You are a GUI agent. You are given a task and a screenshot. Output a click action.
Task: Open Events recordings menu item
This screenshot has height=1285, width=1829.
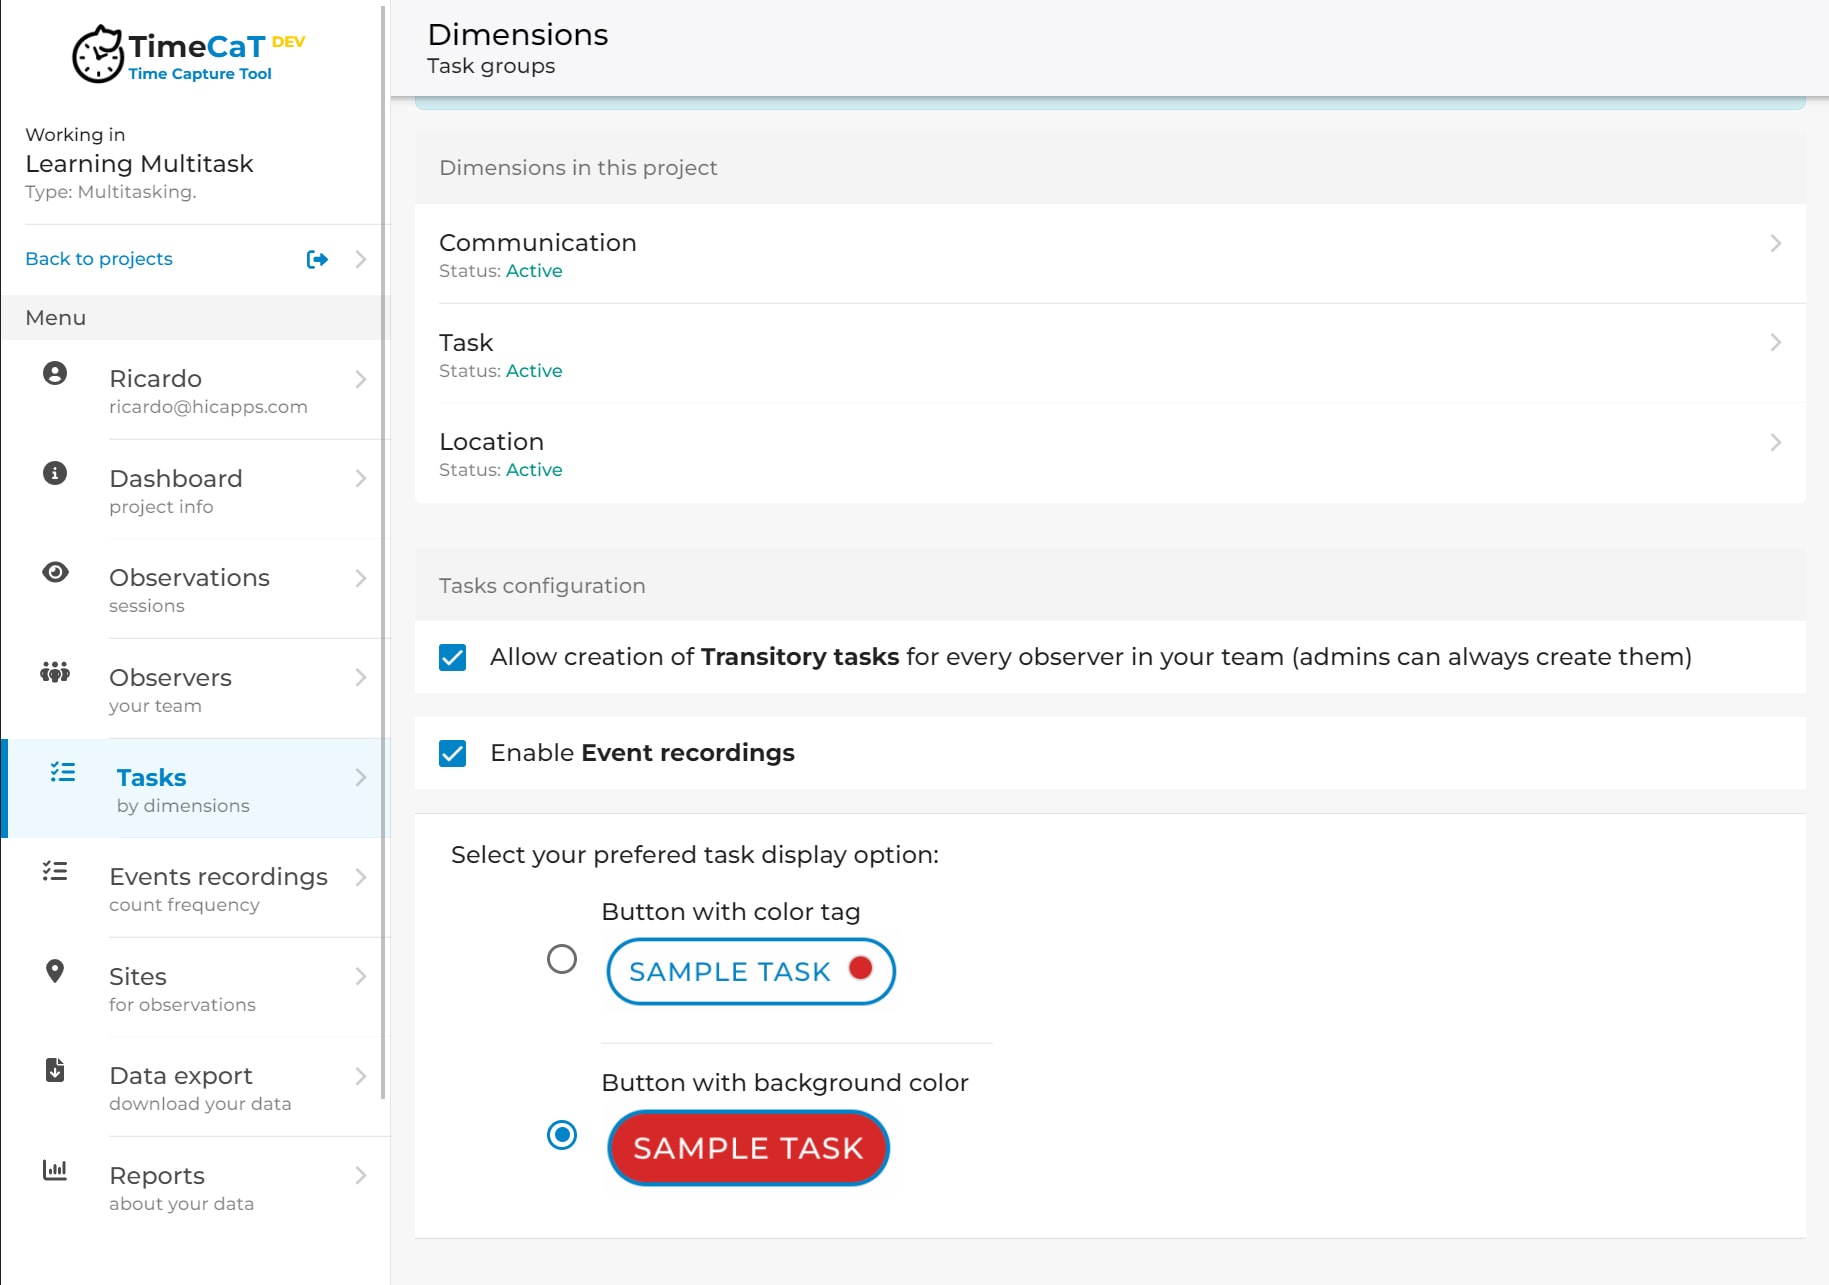point(218,888)
